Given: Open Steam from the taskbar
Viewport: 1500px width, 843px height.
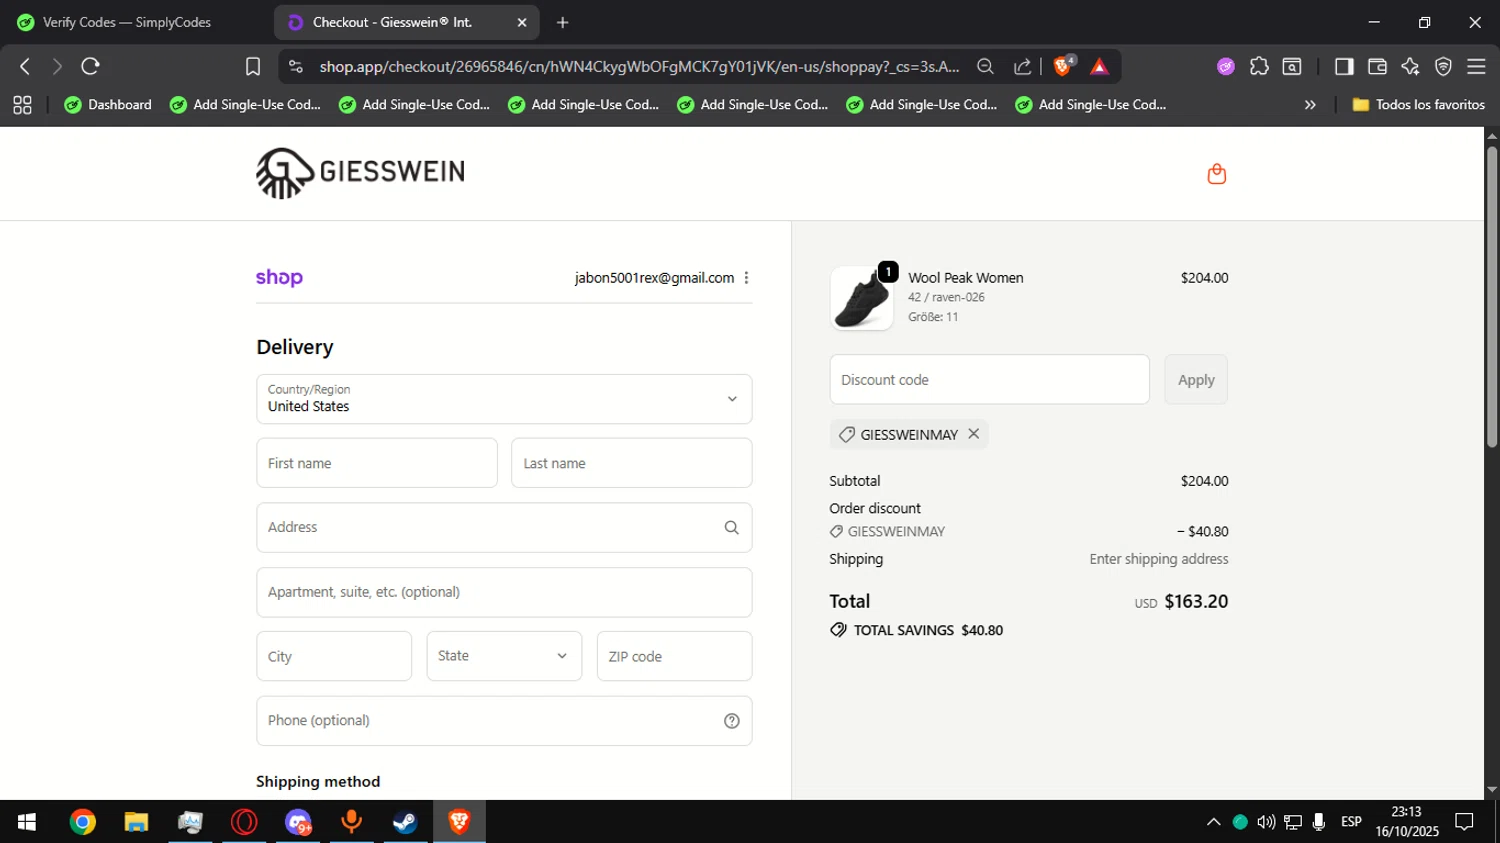Looking at the screenshot, I should 405,822.
